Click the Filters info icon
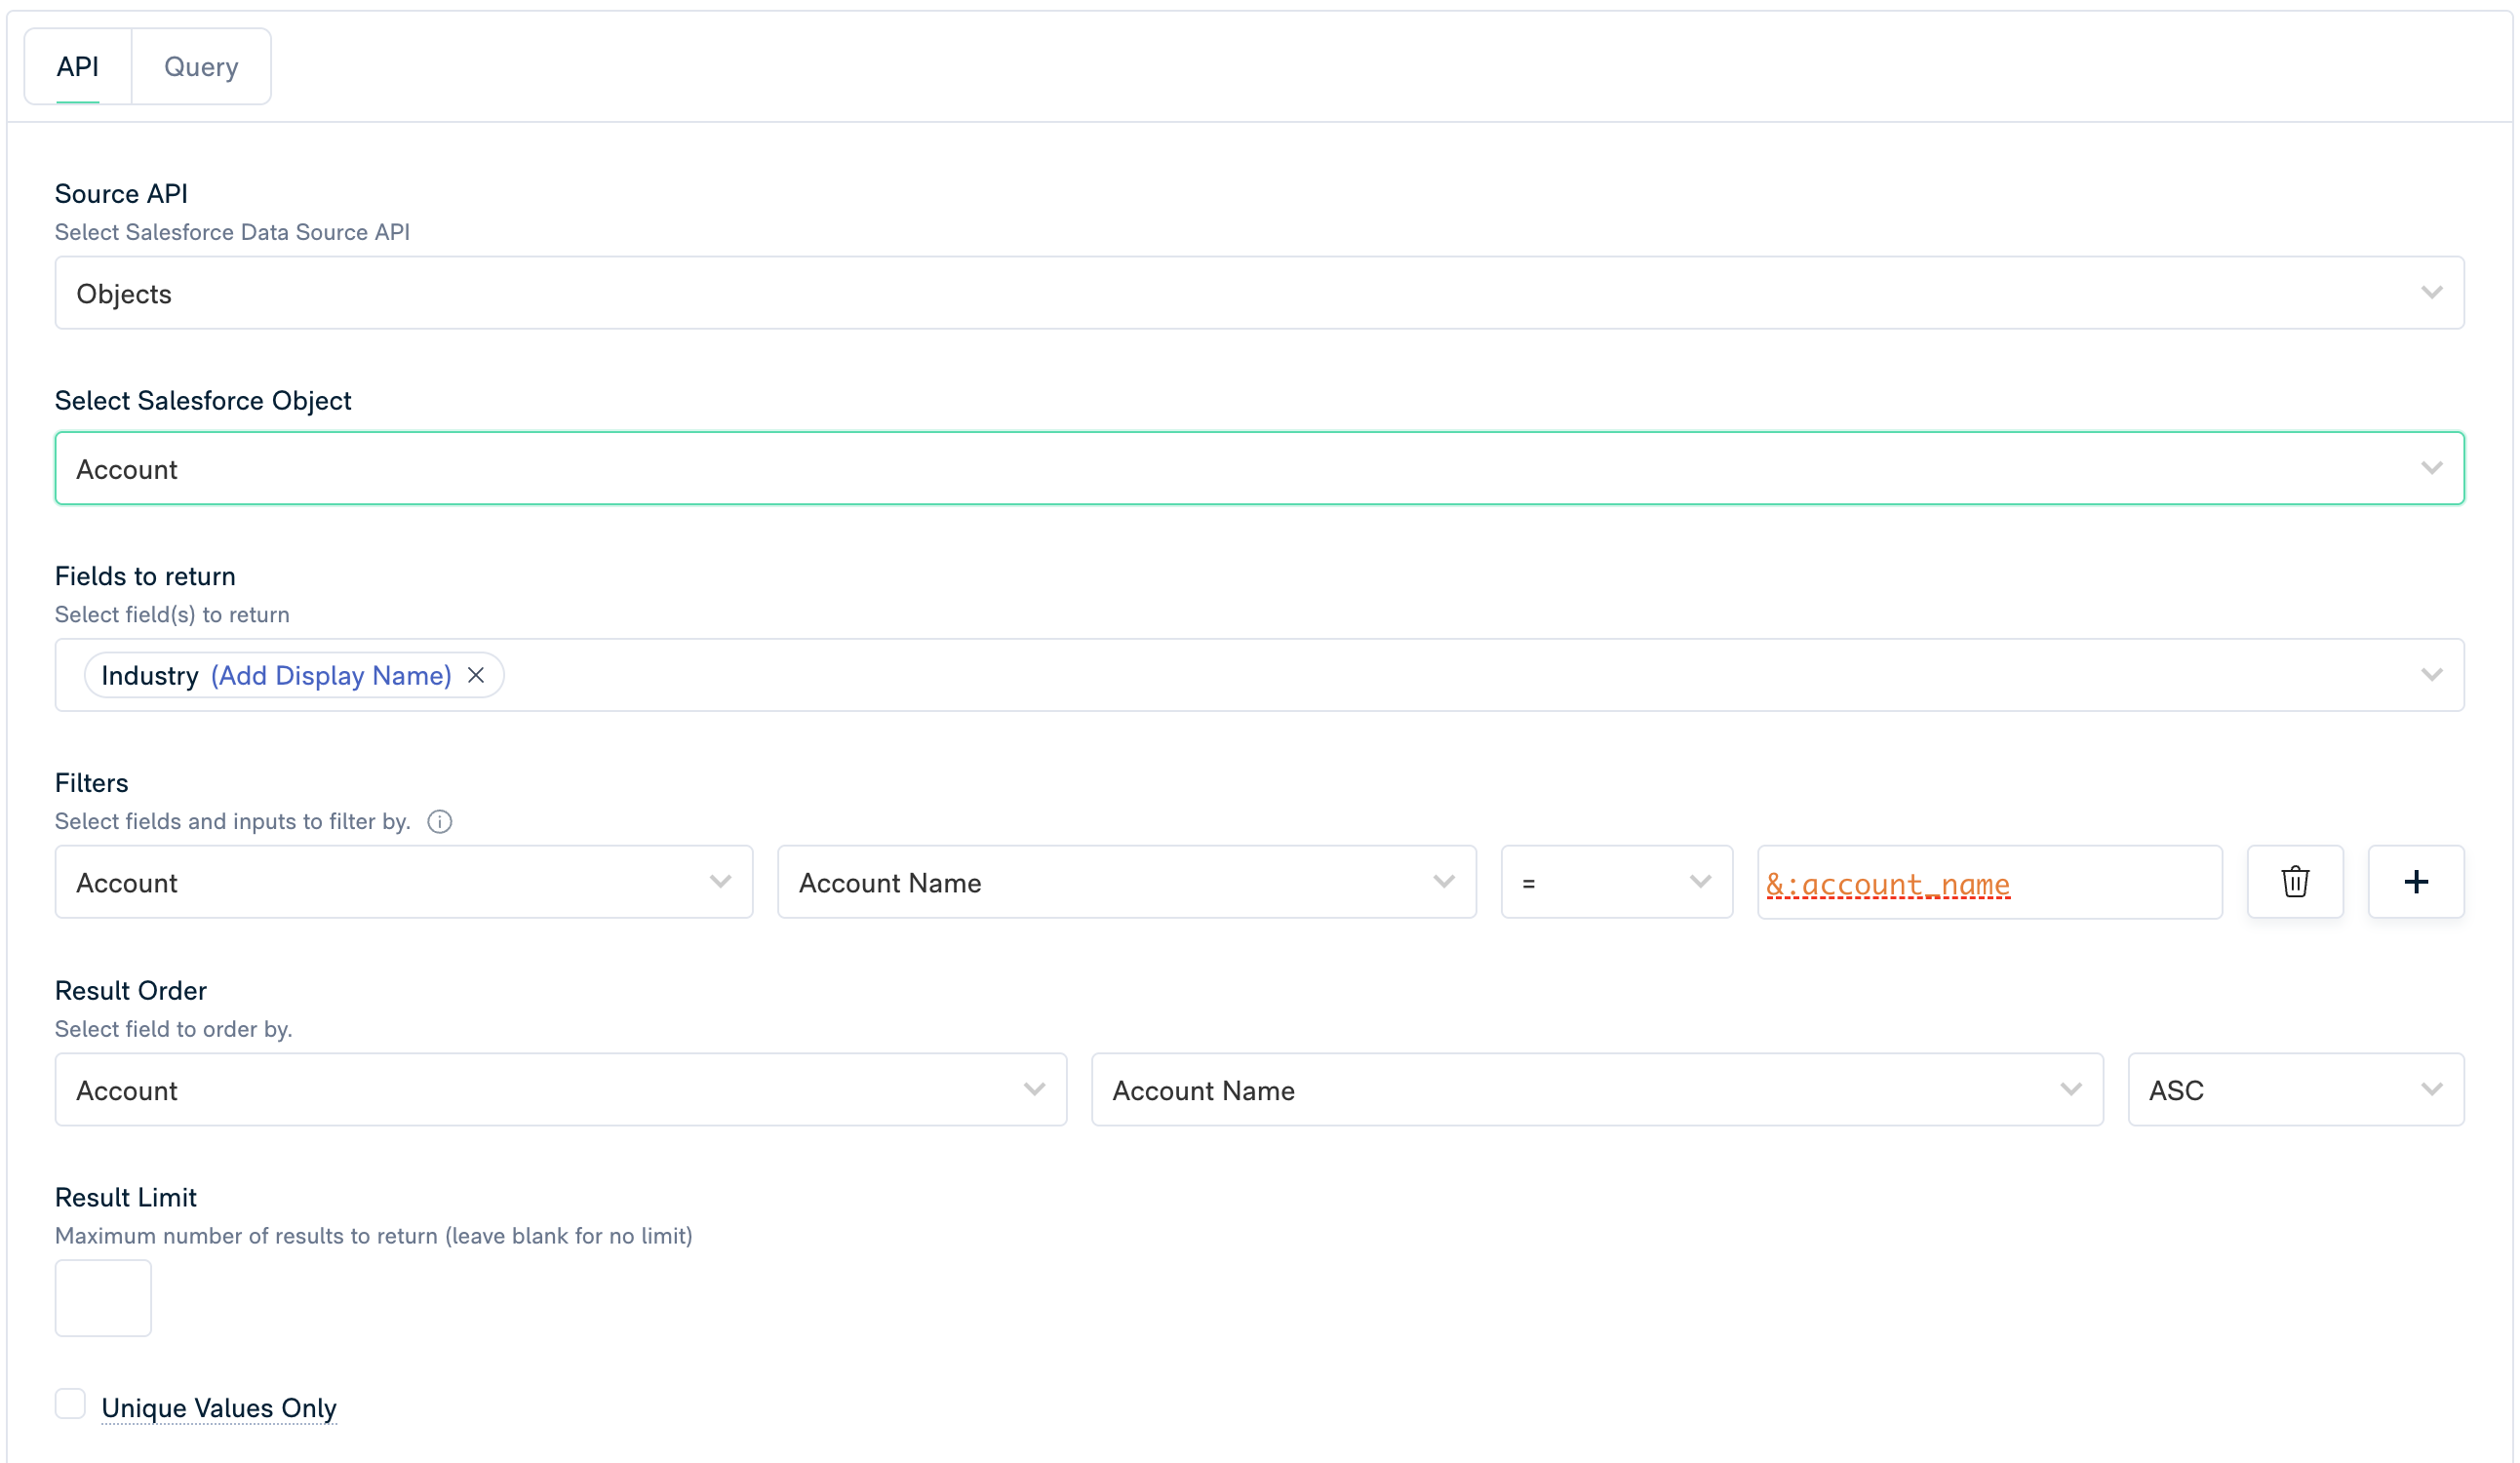2520x1463 pixels. tap(440, 821)
